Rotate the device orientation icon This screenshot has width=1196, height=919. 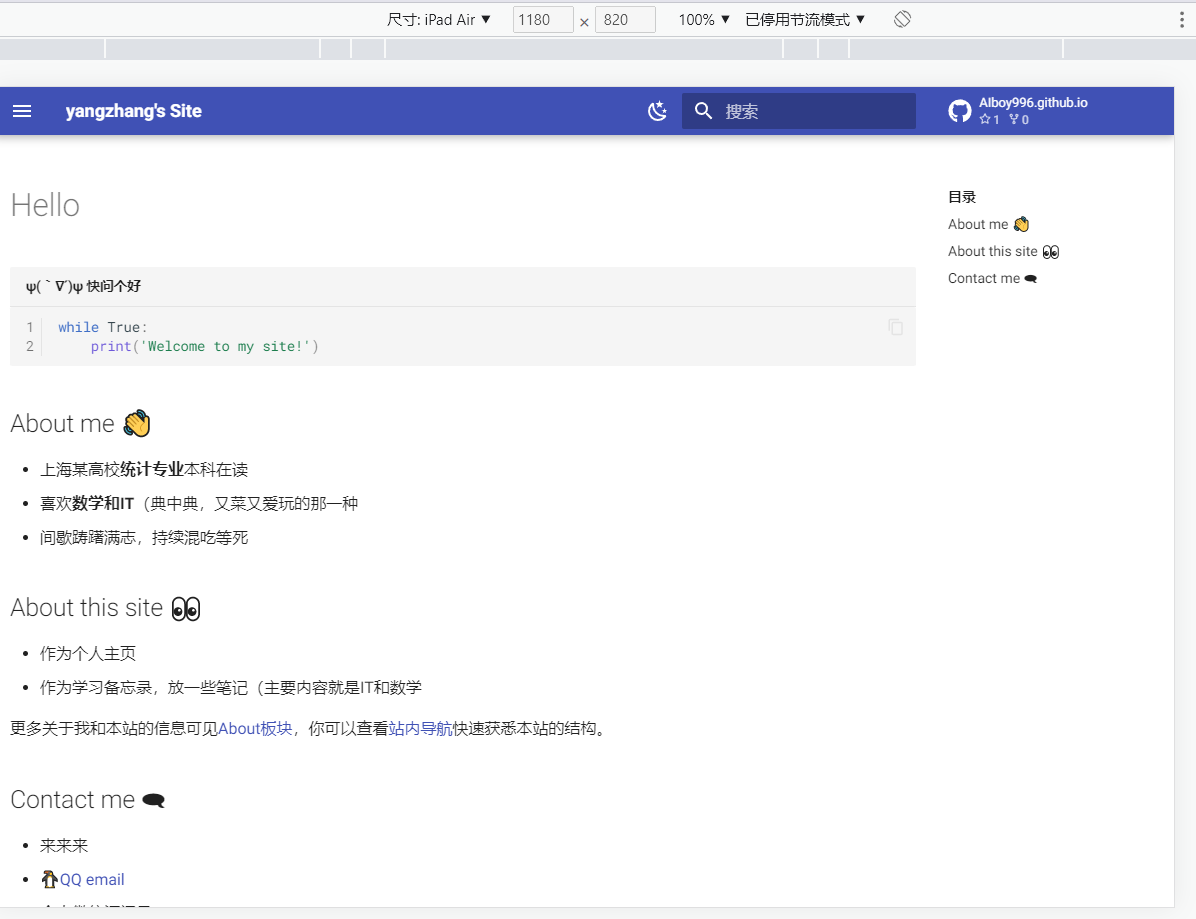pos(902,19)
